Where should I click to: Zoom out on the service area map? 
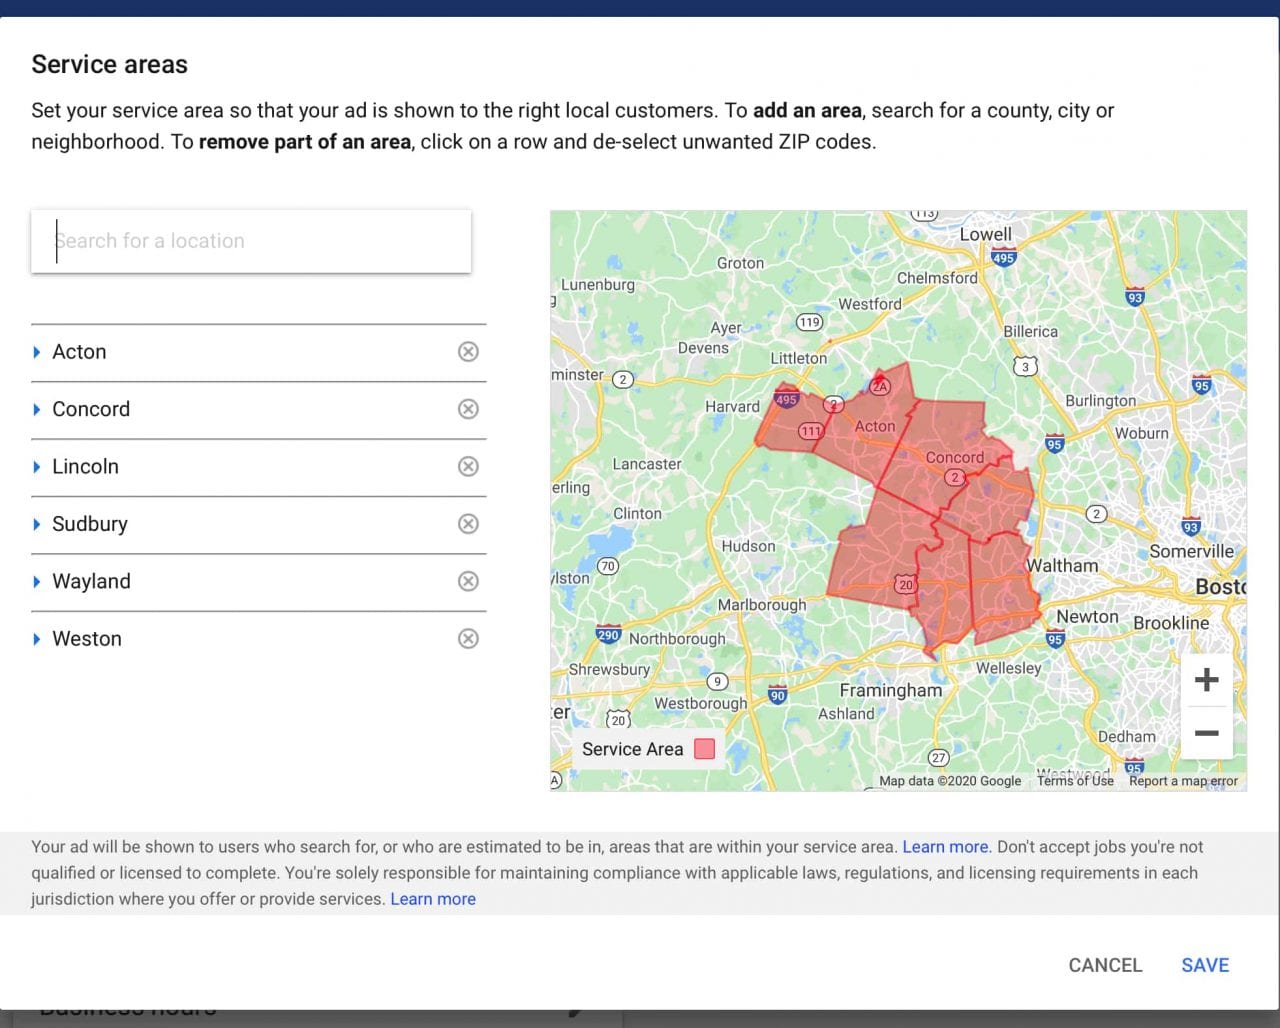pos(1207,733)
